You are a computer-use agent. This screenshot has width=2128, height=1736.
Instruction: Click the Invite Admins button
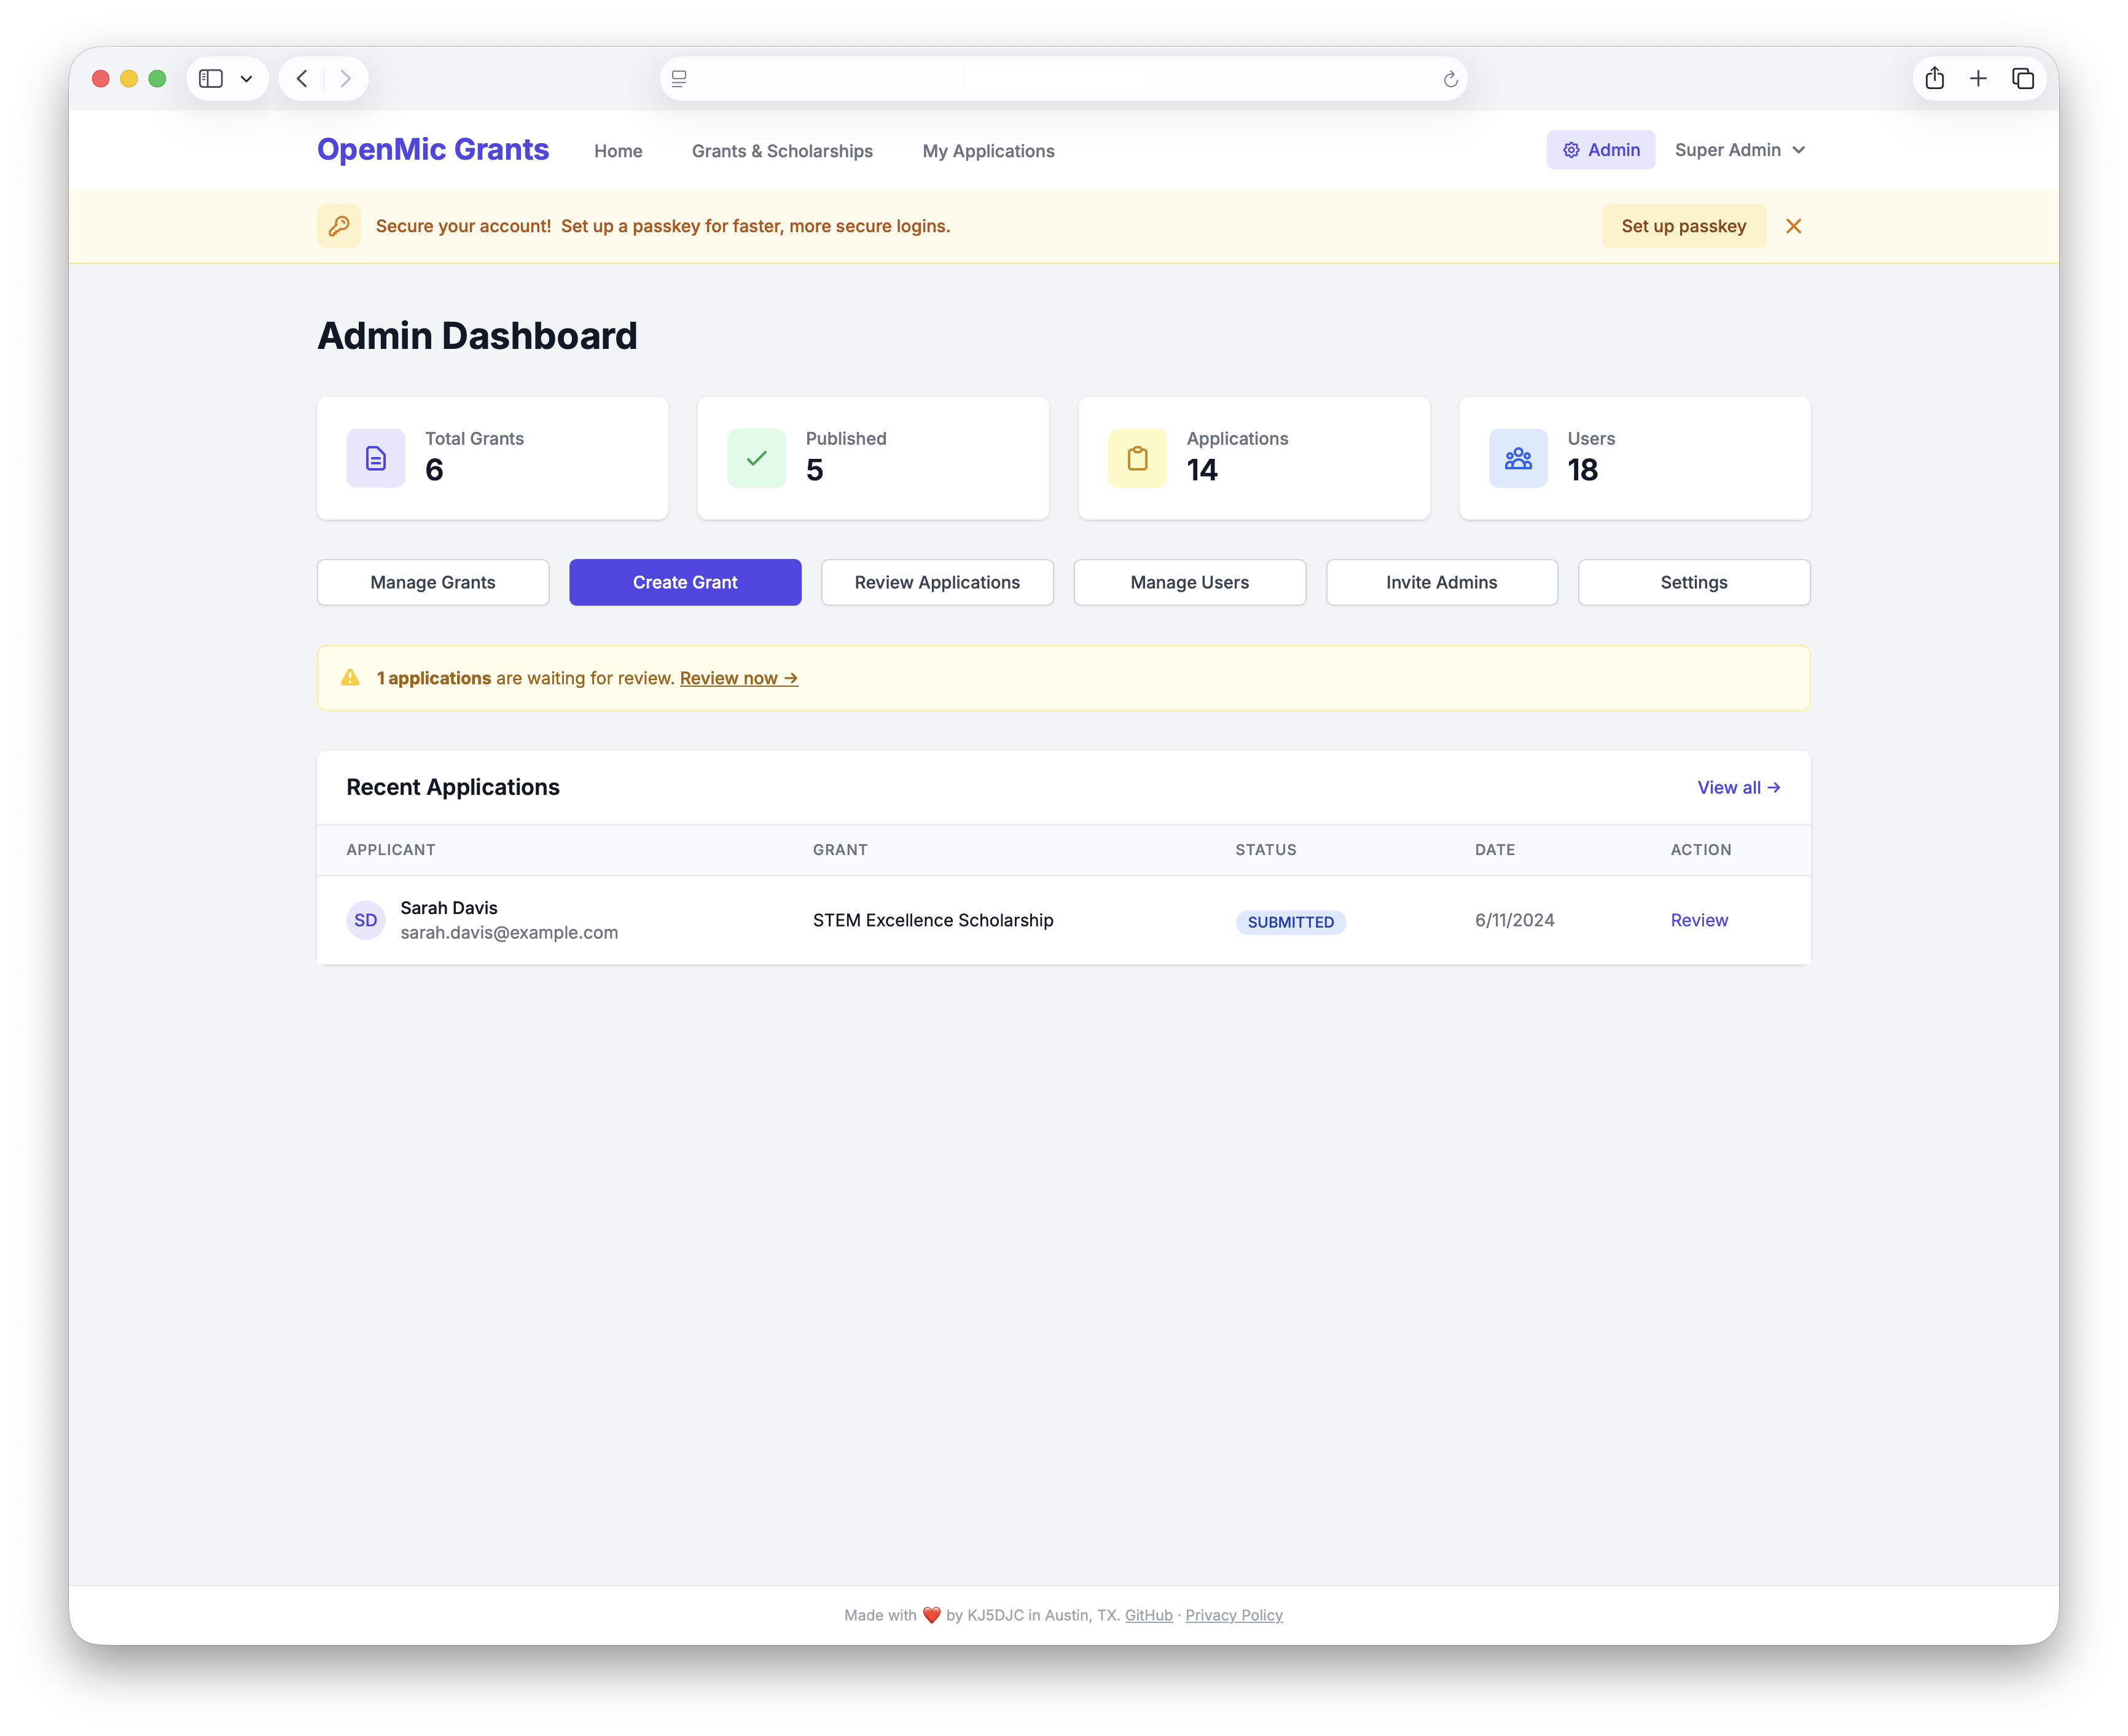[x=1441, y=582]
